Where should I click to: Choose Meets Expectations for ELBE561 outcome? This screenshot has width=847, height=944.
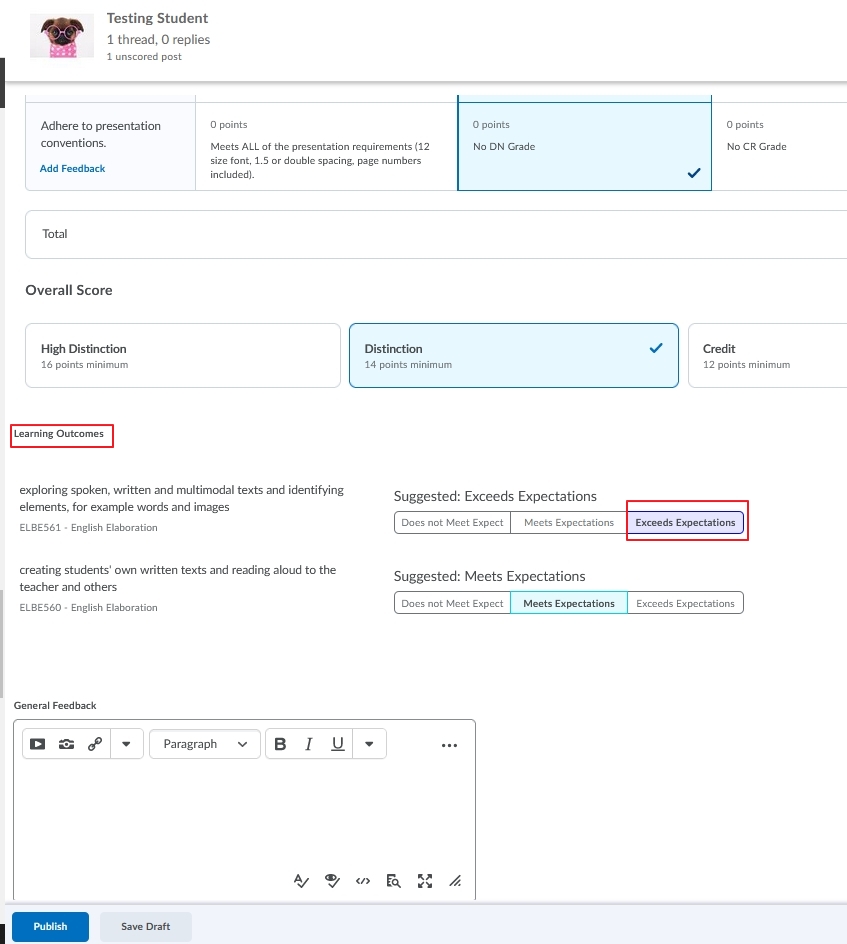click(x=569, y=523)
